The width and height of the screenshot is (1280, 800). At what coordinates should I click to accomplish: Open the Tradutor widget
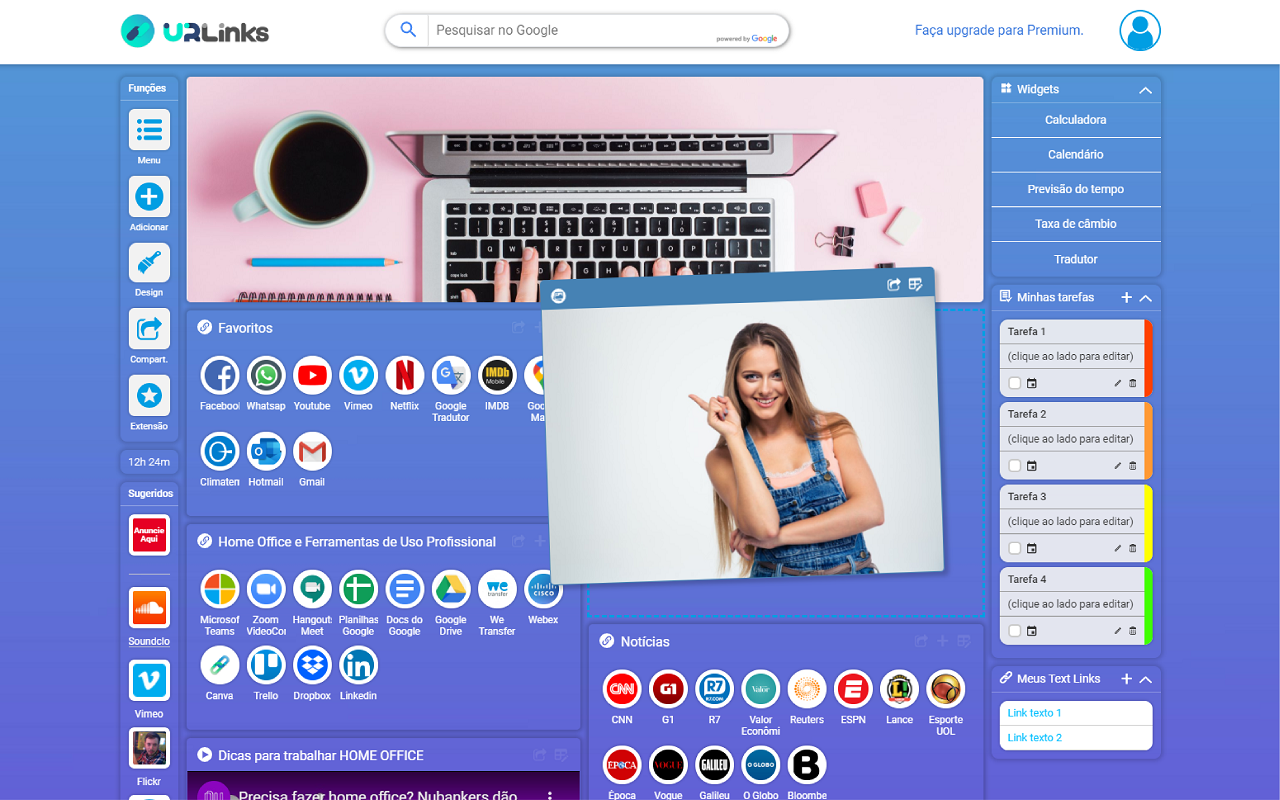(x=1076, y=259)
